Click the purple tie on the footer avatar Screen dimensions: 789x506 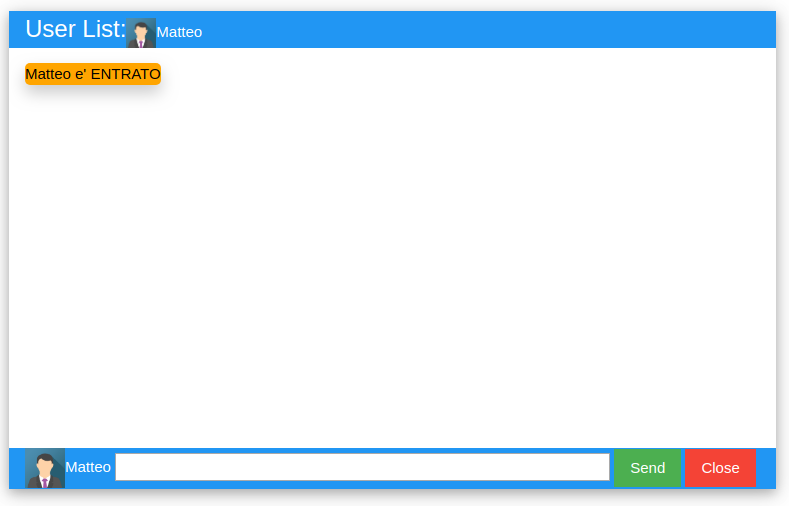[x=45, y=483]
